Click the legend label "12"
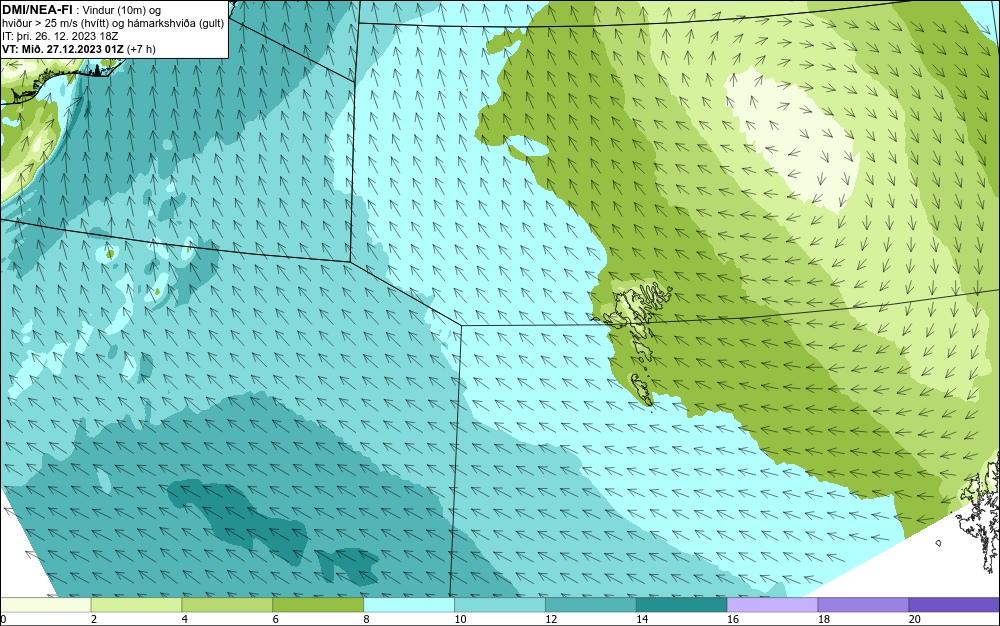This screenshot has height=626, width=1000. point(551,619)
